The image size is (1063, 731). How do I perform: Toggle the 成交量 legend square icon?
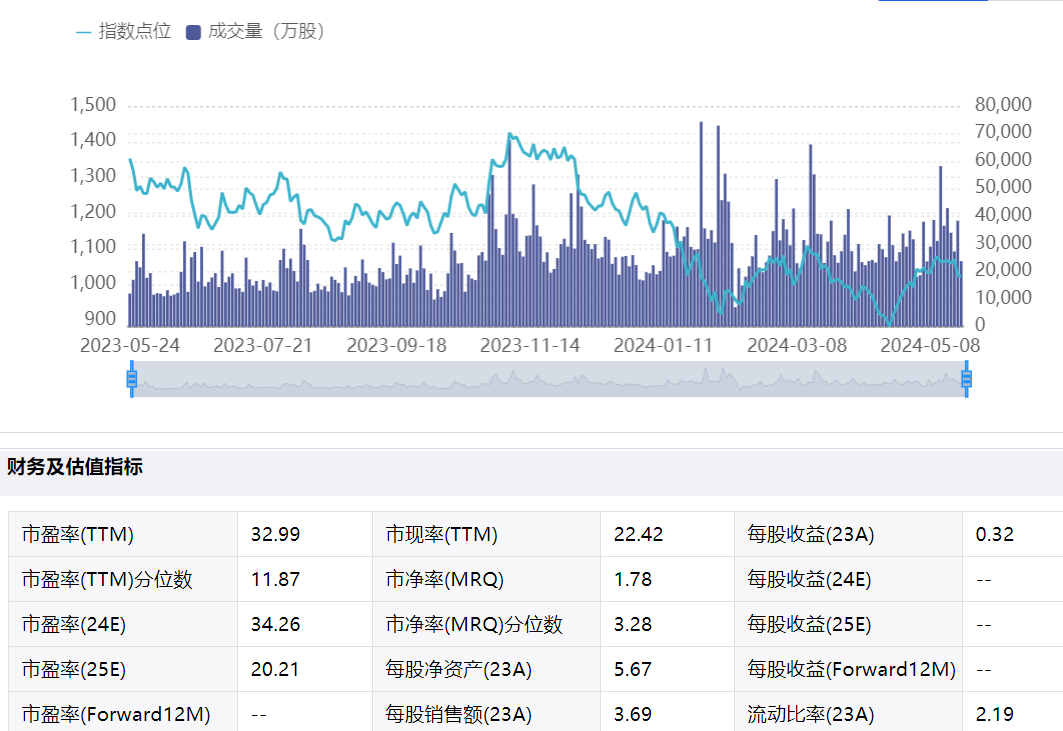[193, 32]
